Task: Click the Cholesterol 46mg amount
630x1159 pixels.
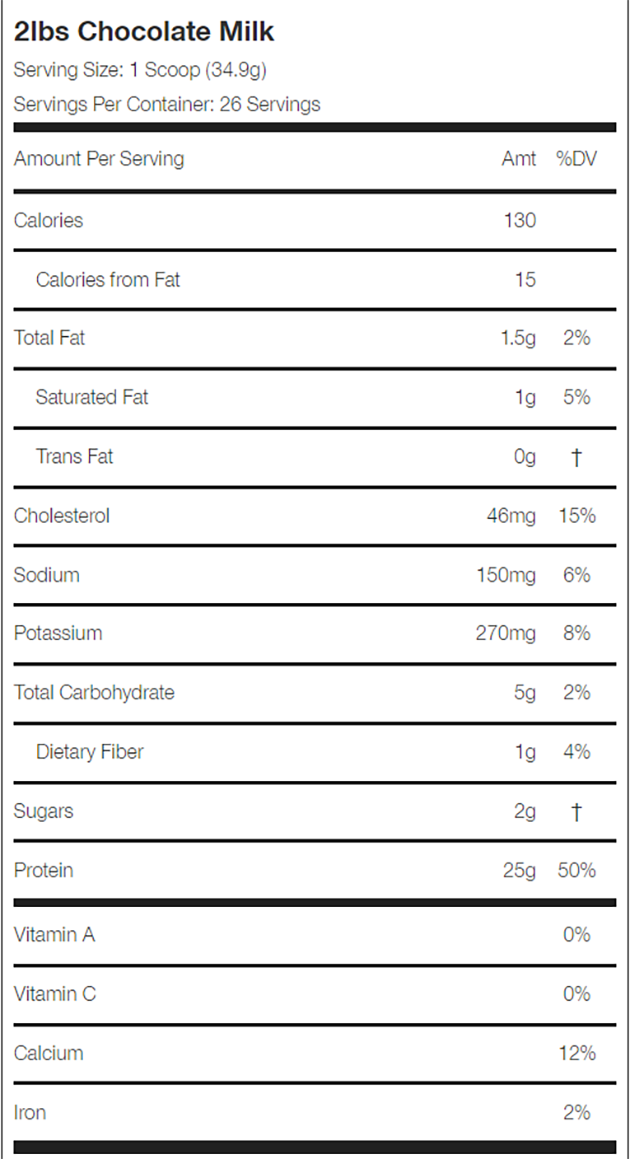Action: [511, 515]
